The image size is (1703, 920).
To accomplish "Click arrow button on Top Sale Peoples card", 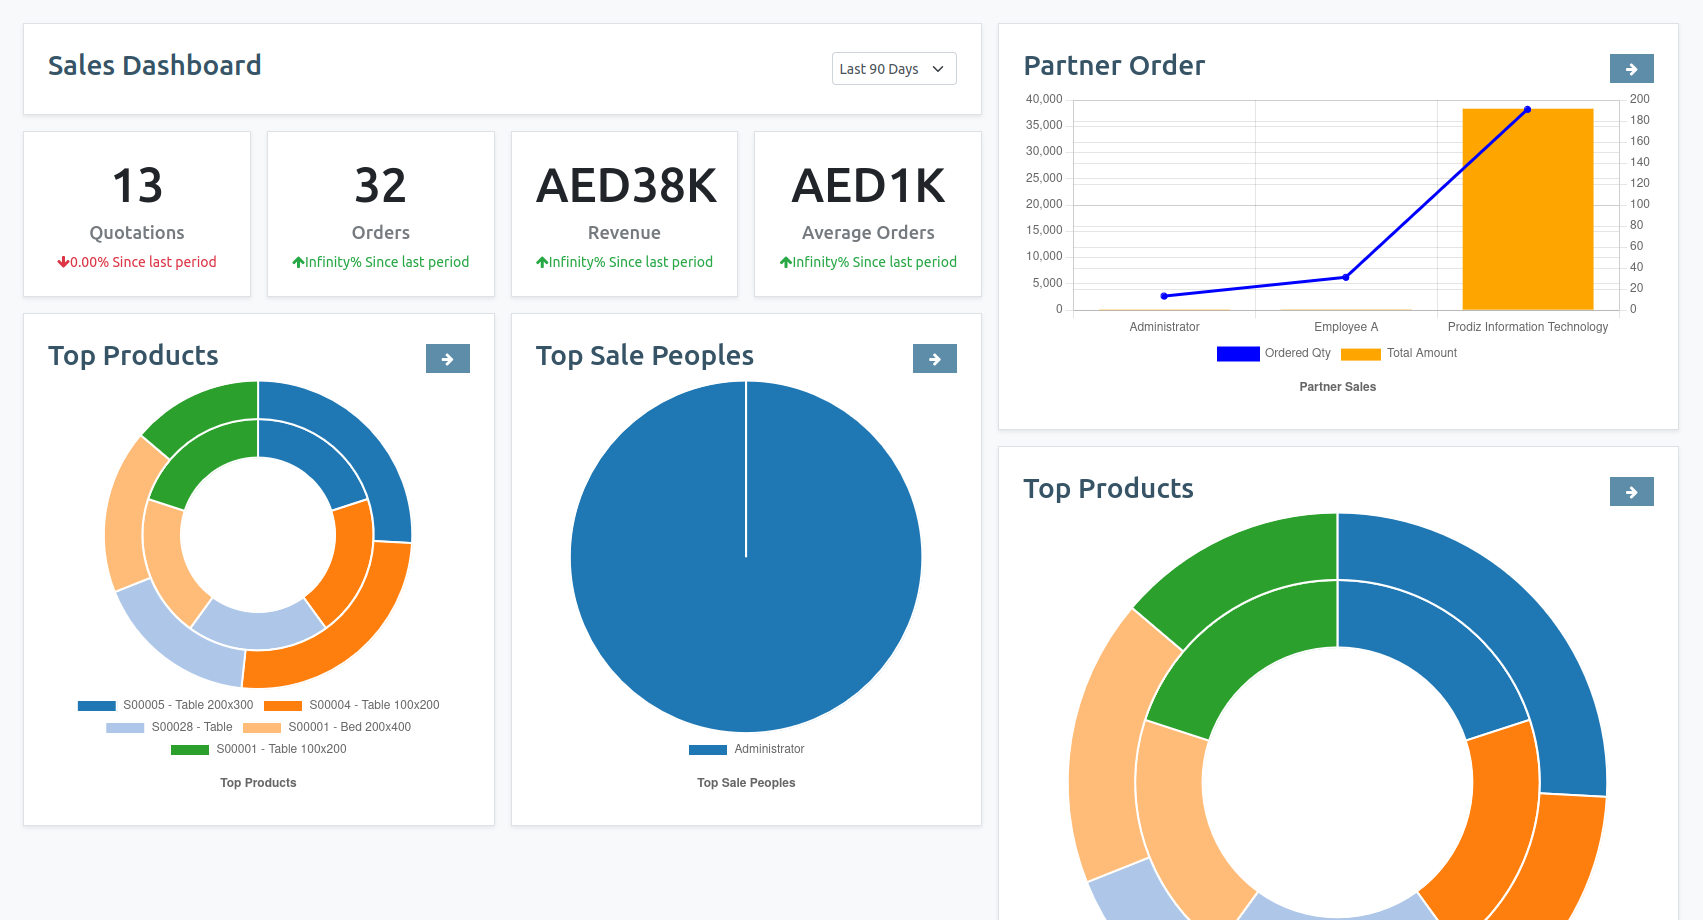I will pos(934,359).
